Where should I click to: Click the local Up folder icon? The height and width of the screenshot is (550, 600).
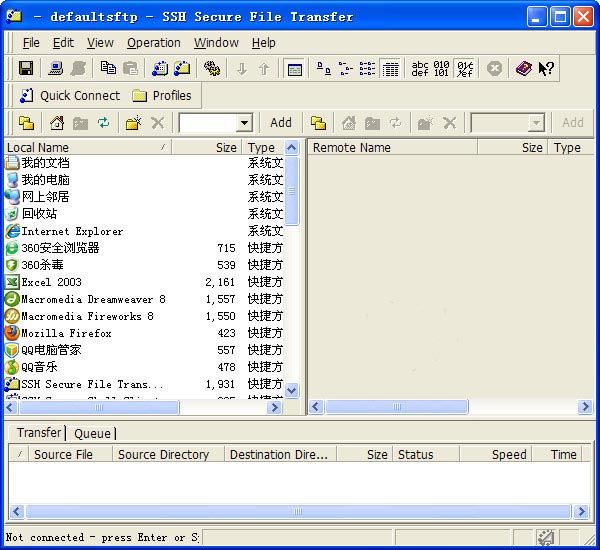pyautogui.click(x=26, y=123)
